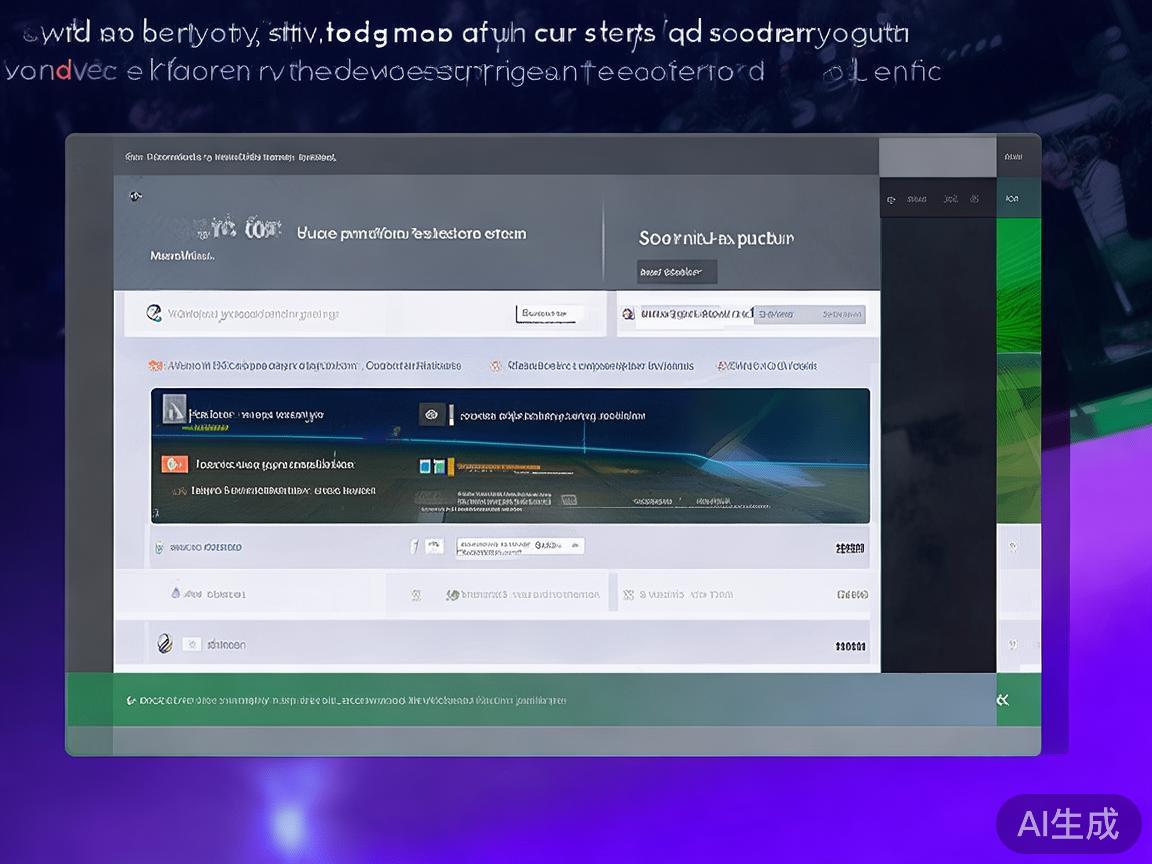Click the orange icon starting the category links row
The image size is (1152, 864).
pyautogui.click(x=155, y=366)
